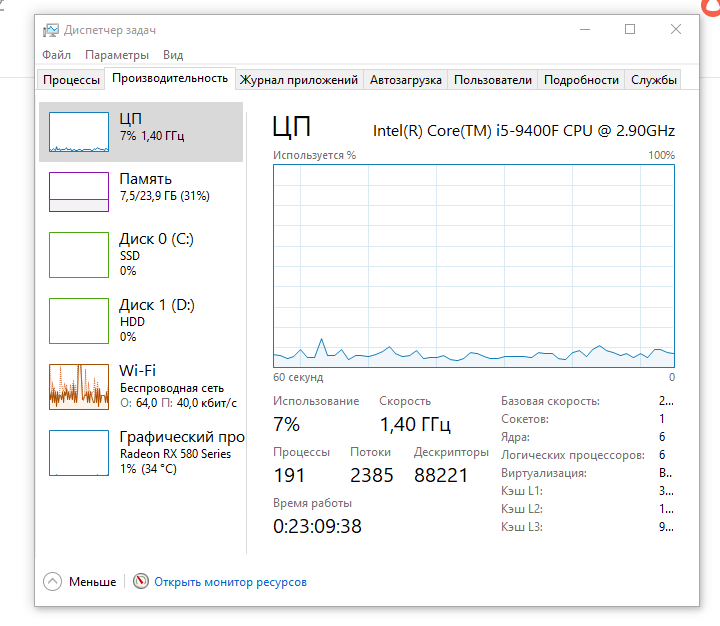The height and width of the screenshot is (626, 720).
Task: Go to the Автозагрузка tab
Action: 405,80
